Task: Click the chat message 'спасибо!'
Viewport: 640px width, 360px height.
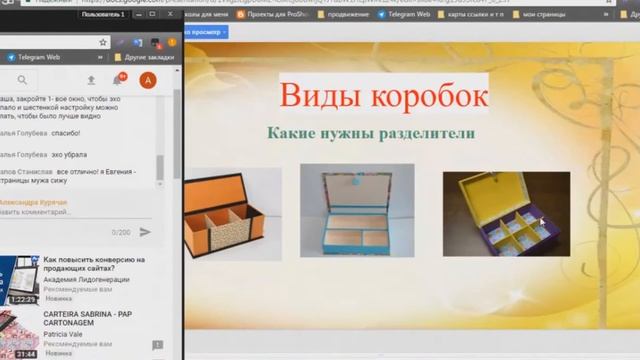Action: click(x=65, y=133)
